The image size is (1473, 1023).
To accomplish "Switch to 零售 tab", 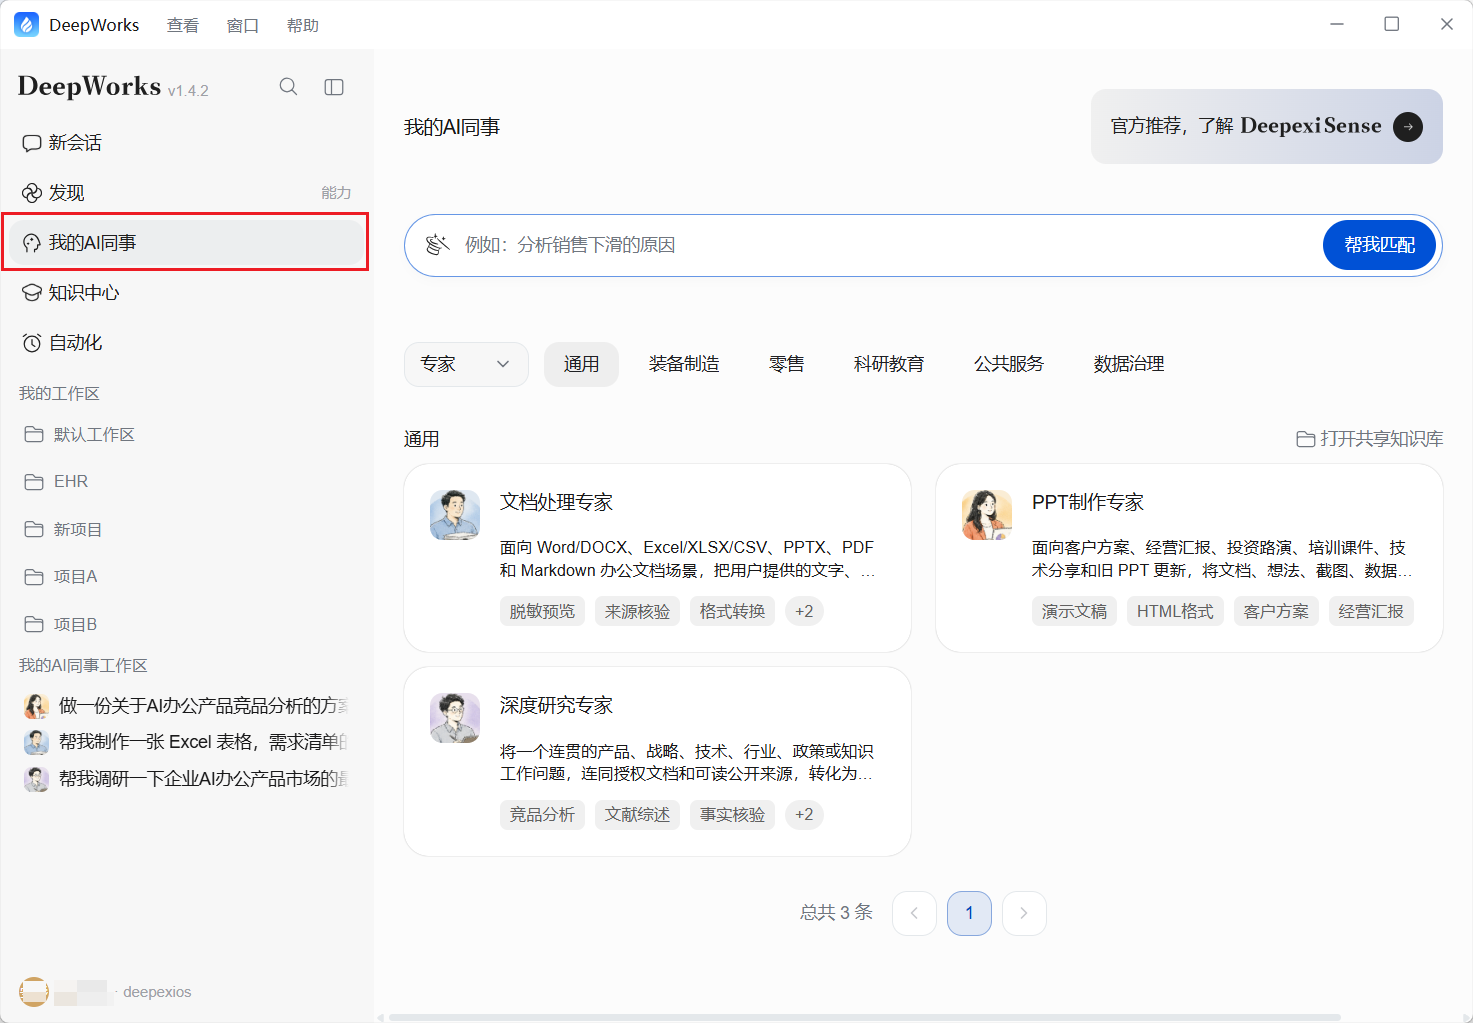I will tap(786, 364).
